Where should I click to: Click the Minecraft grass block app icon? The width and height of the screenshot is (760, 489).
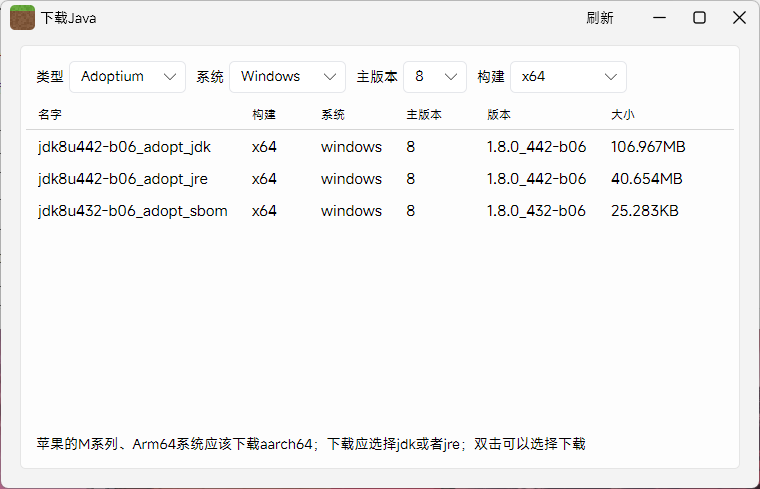coord(22,18)
